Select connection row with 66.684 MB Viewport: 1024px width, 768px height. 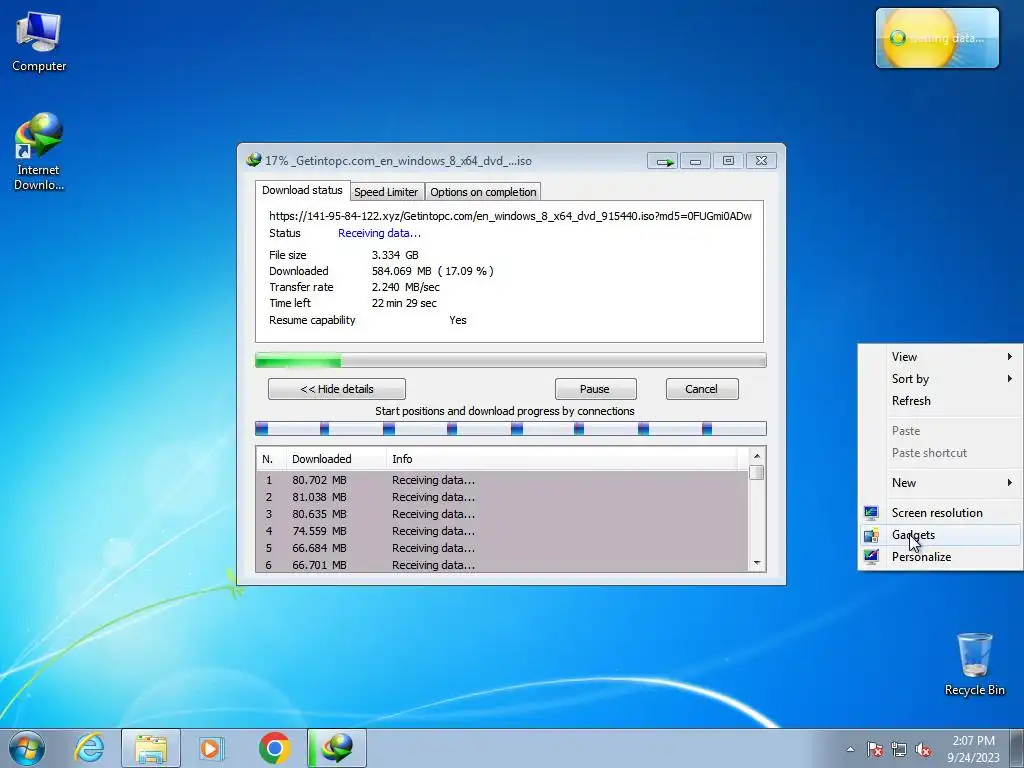[x=502, y=548]
